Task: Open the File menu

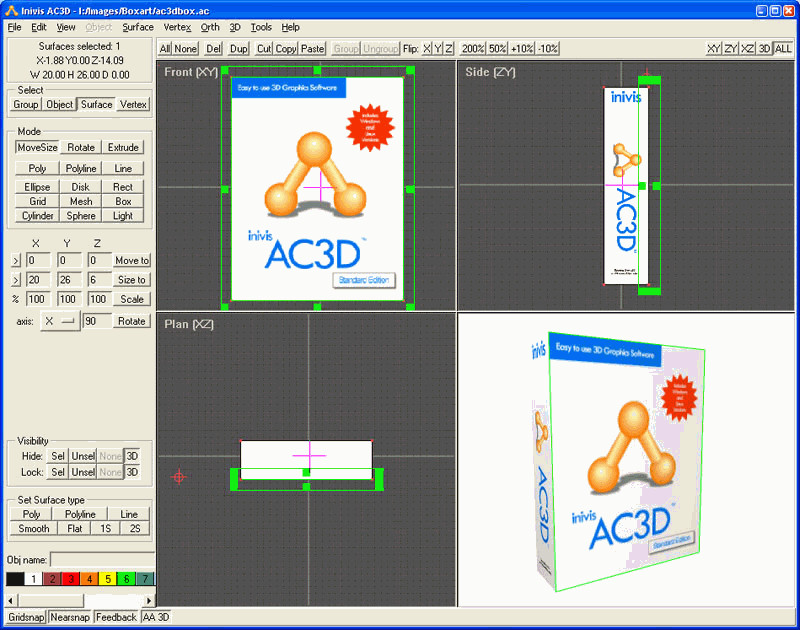Action: (x=14, y=28)
